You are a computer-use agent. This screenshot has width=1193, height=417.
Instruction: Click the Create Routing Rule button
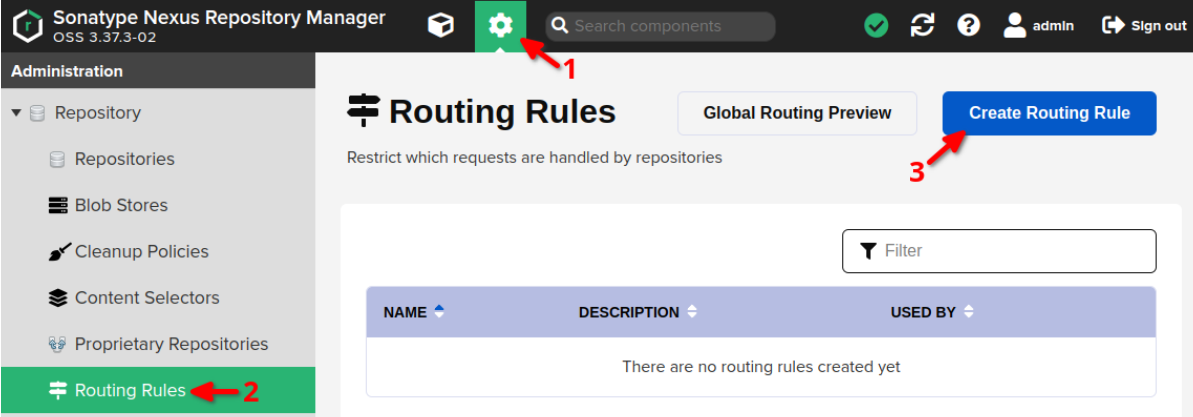tap(1049, 113)
